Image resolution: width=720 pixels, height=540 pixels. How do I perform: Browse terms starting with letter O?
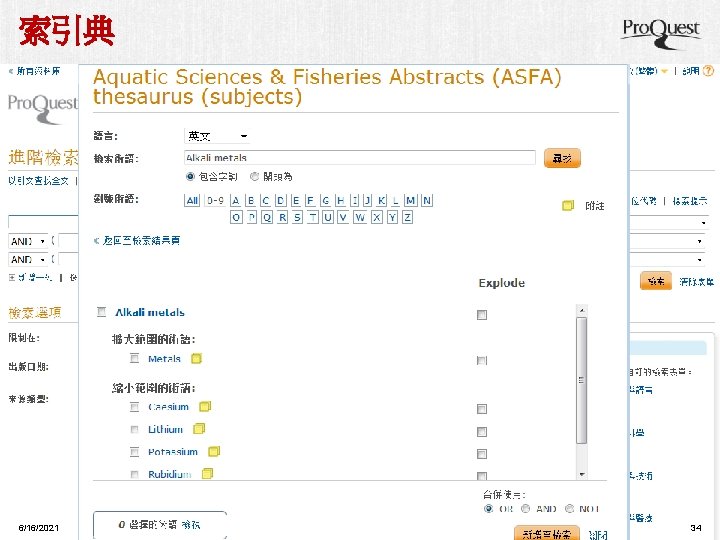coord(236,217)
